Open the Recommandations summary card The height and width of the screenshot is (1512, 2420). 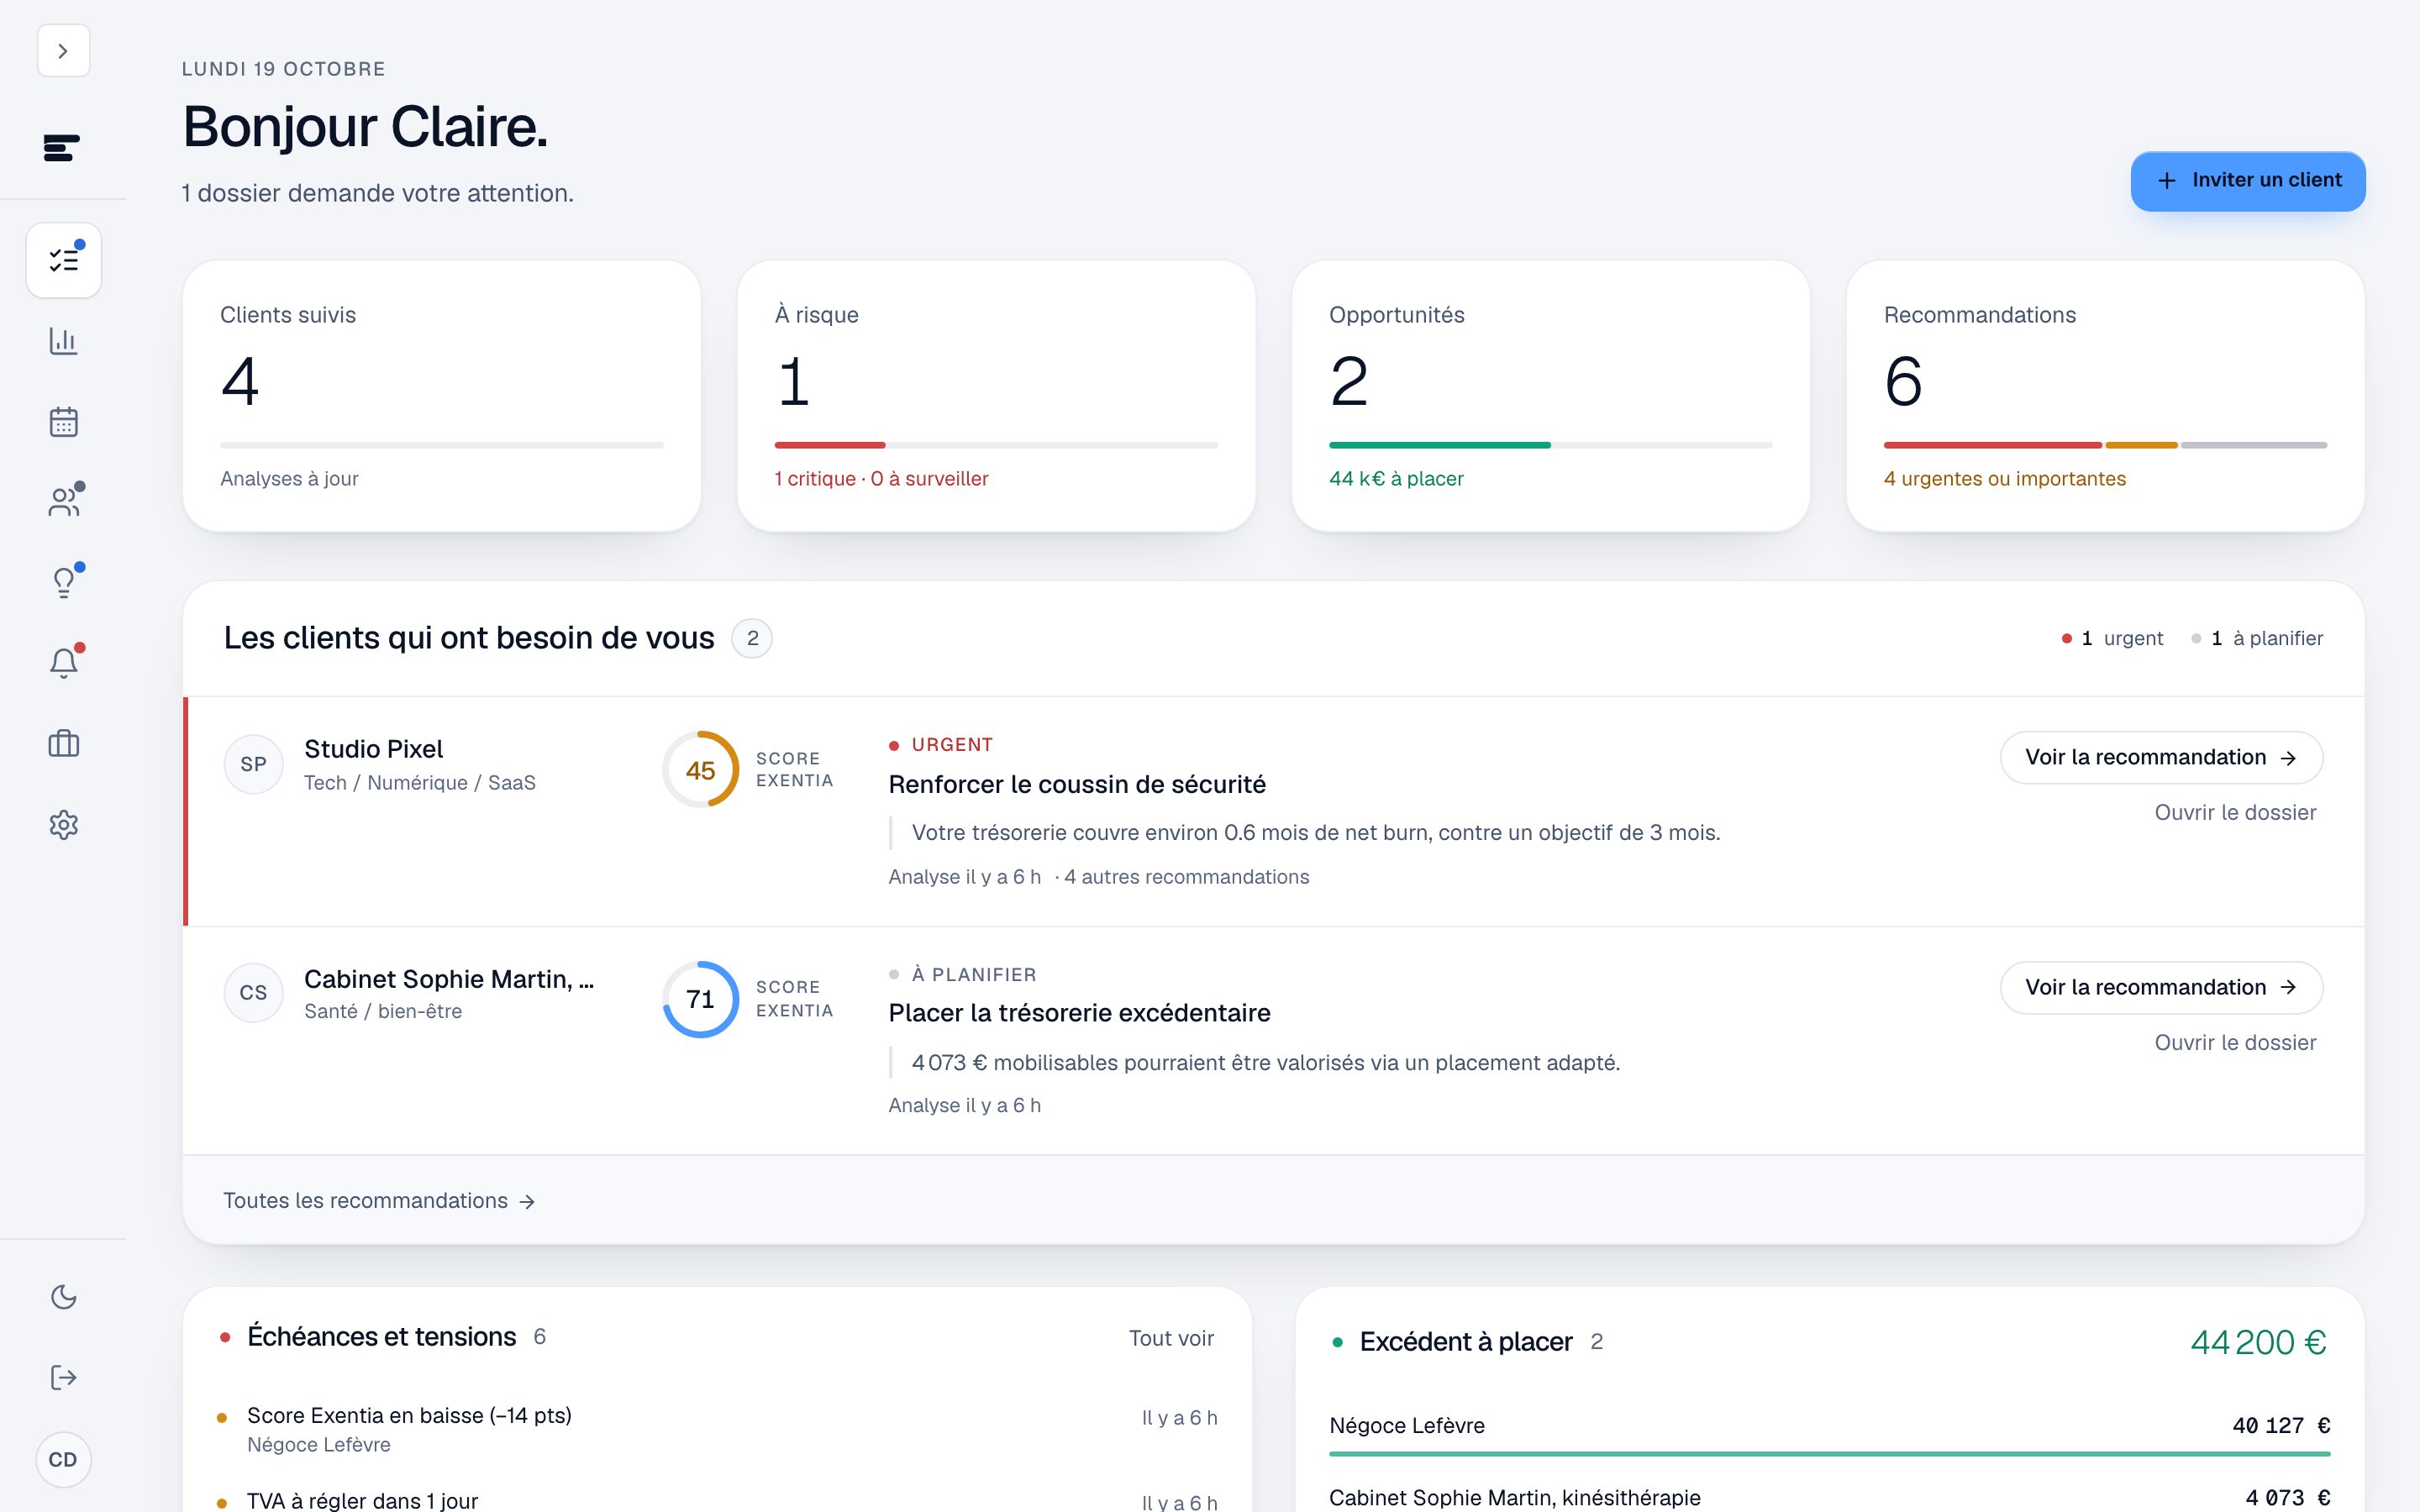click(x=2105, y=396)
